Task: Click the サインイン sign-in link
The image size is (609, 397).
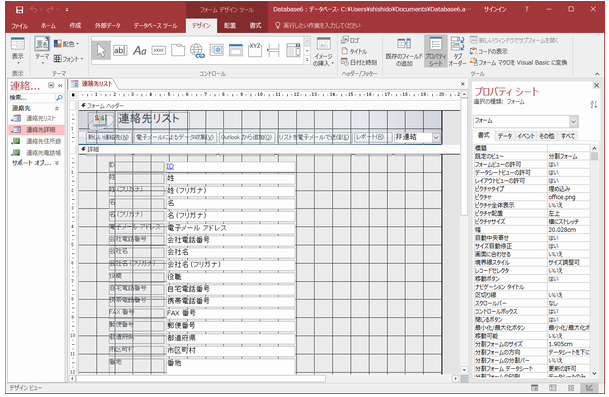Action: point(495,9)
